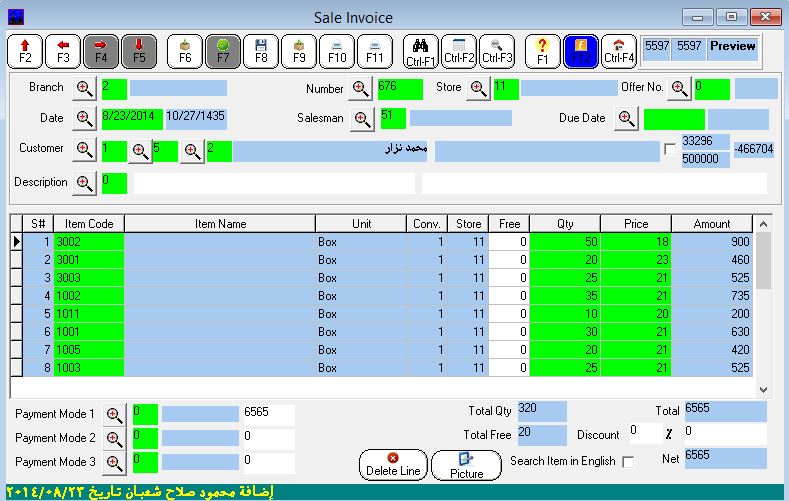Click the Ctrl-F4 toolbar button
Screen dimensions: 789x501
[619, 50]
